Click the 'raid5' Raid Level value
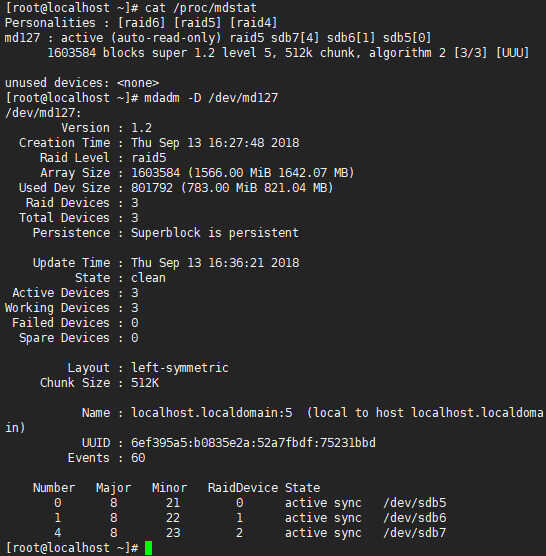The height and width of the screenshot is (556, 546). coord(148,158)
